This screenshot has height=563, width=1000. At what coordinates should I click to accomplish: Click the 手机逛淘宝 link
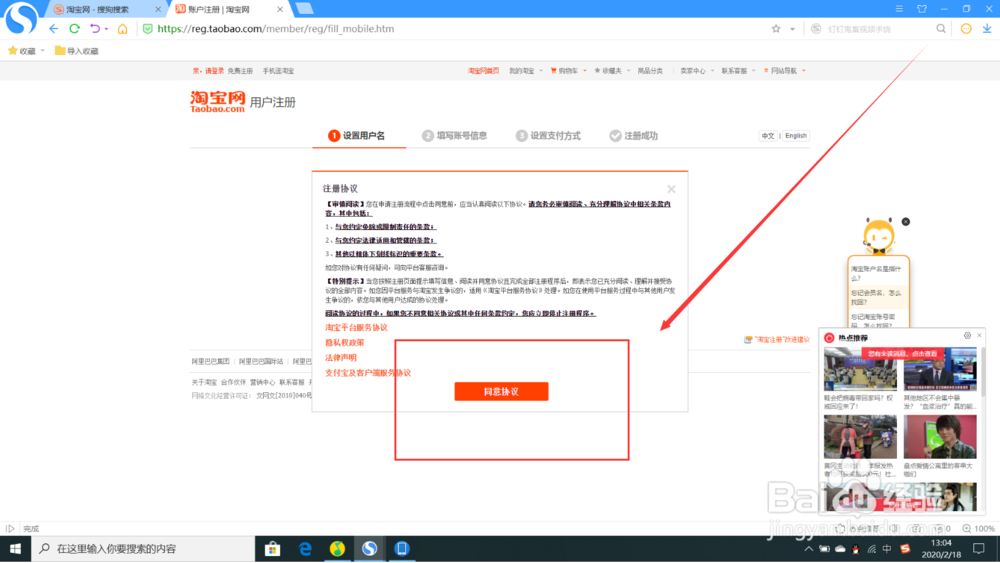point(278,71)
